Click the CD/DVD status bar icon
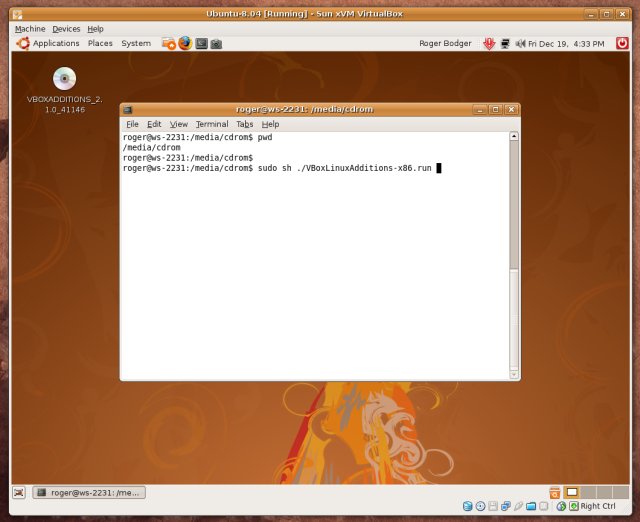The width and height of the screenshot is (640, 522). pos(480,506)
